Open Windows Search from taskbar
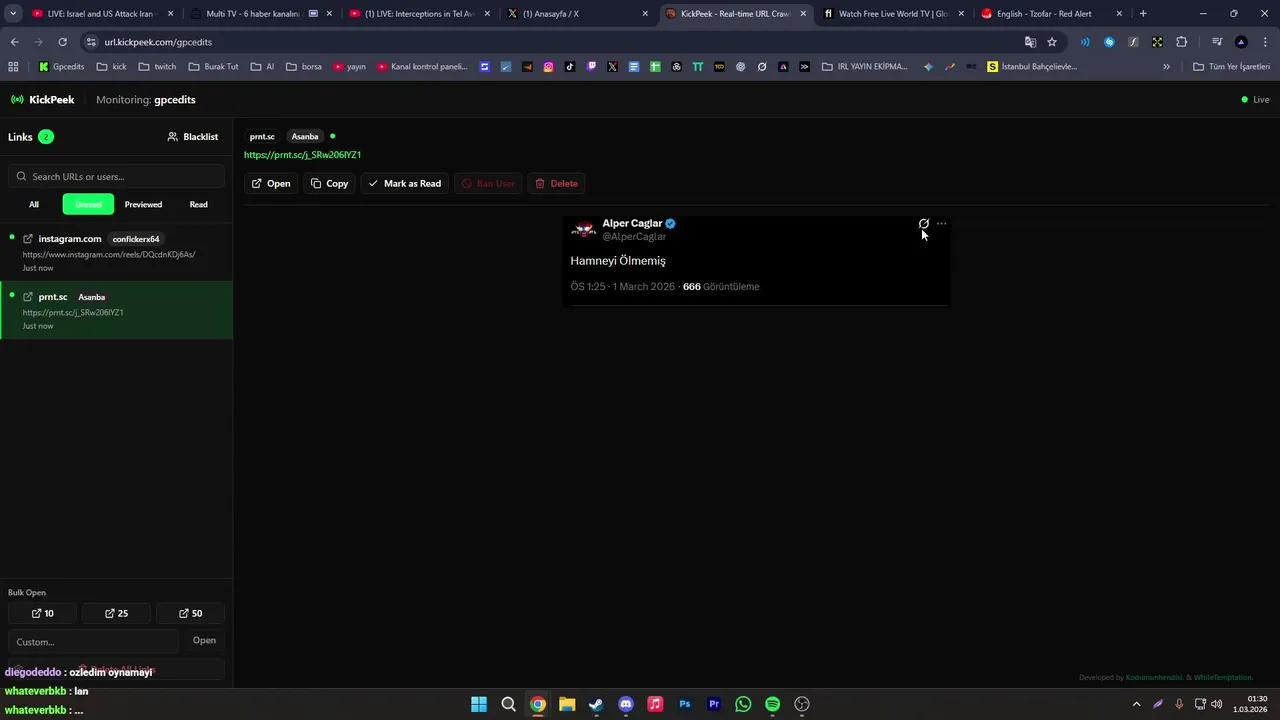The image size is (1280, 720). pyautogui.click(x=508, y=704)
